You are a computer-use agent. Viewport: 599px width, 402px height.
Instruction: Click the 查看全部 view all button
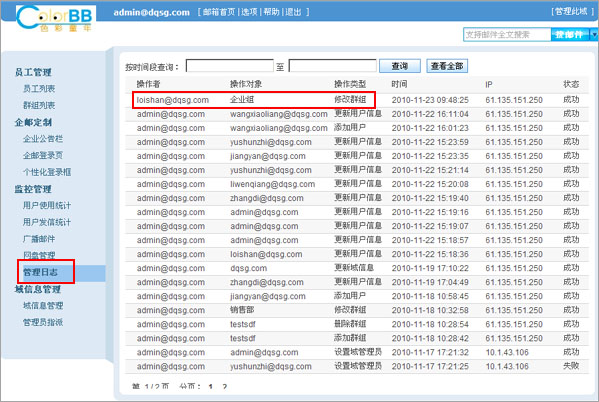point(447,66)
